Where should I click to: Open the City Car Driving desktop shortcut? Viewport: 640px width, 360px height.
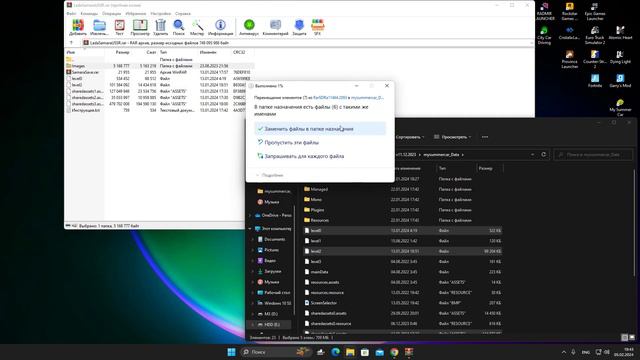coord(544,36)
